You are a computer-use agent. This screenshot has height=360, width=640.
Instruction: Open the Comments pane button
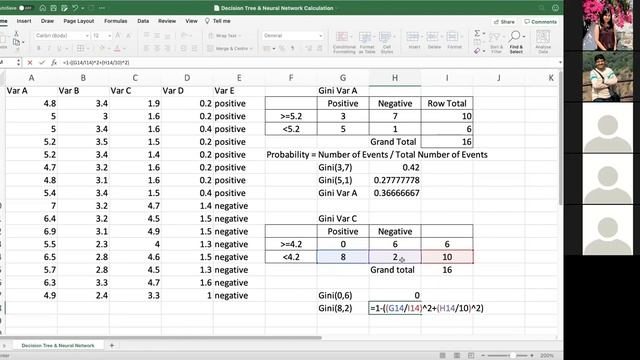[x=540, y=22]
